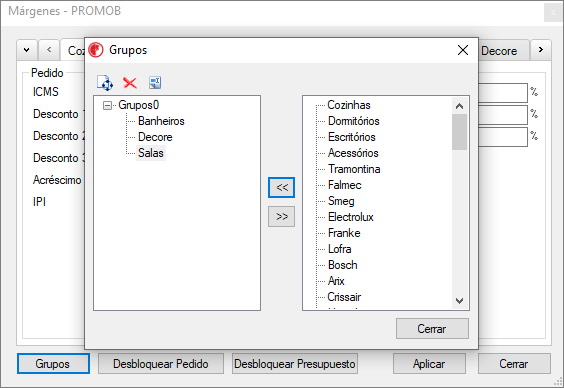The width and height of the screenshot is (564, 388).
Task: Click Cerrar in the Grupos dialog
Action: (x=432, y=329)
